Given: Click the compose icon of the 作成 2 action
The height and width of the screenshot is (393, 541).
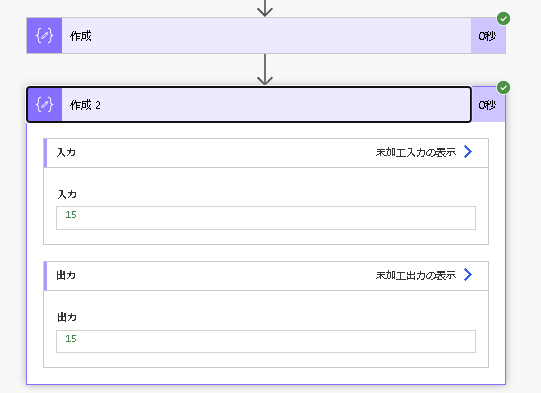Looking at the screenshot, I should click(x=45, y=105).
